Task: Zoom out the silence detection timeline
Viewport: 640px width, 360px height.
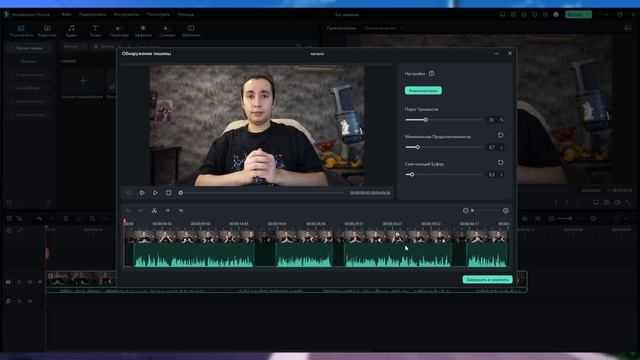Action: [x=465, y=211]
